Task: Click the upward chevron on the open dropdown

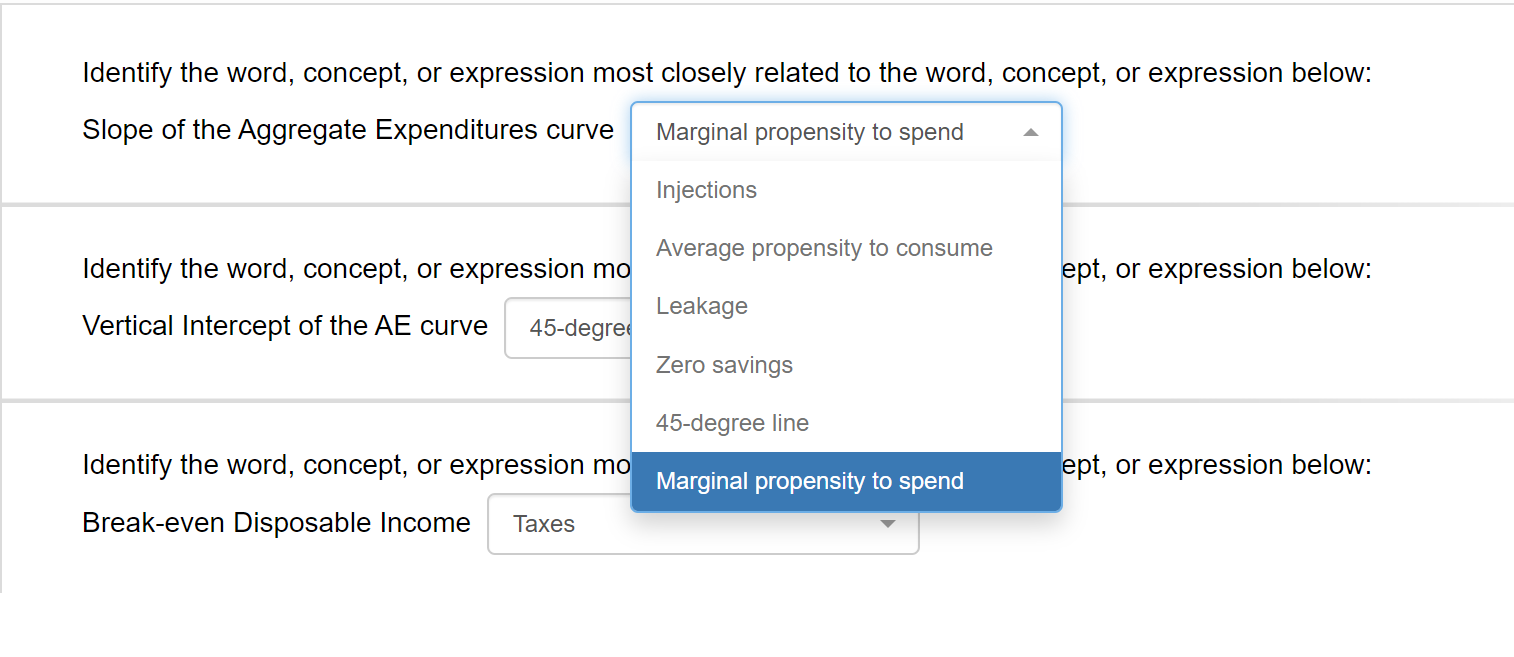Action: tap(1031, 131)
